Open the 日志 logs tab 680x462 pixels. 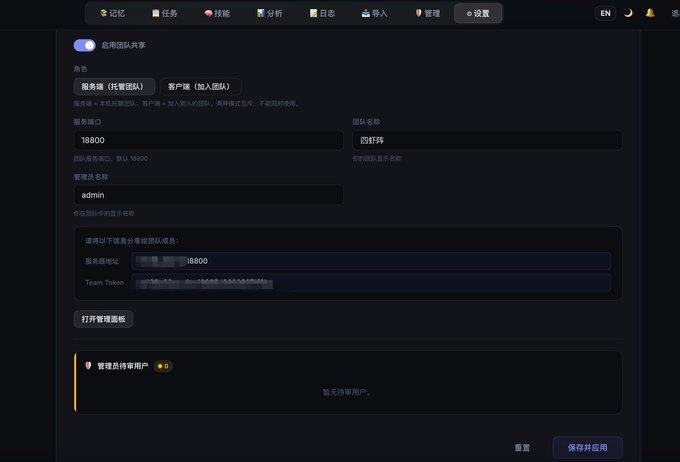pyautogui.click(x=322, y=13)
